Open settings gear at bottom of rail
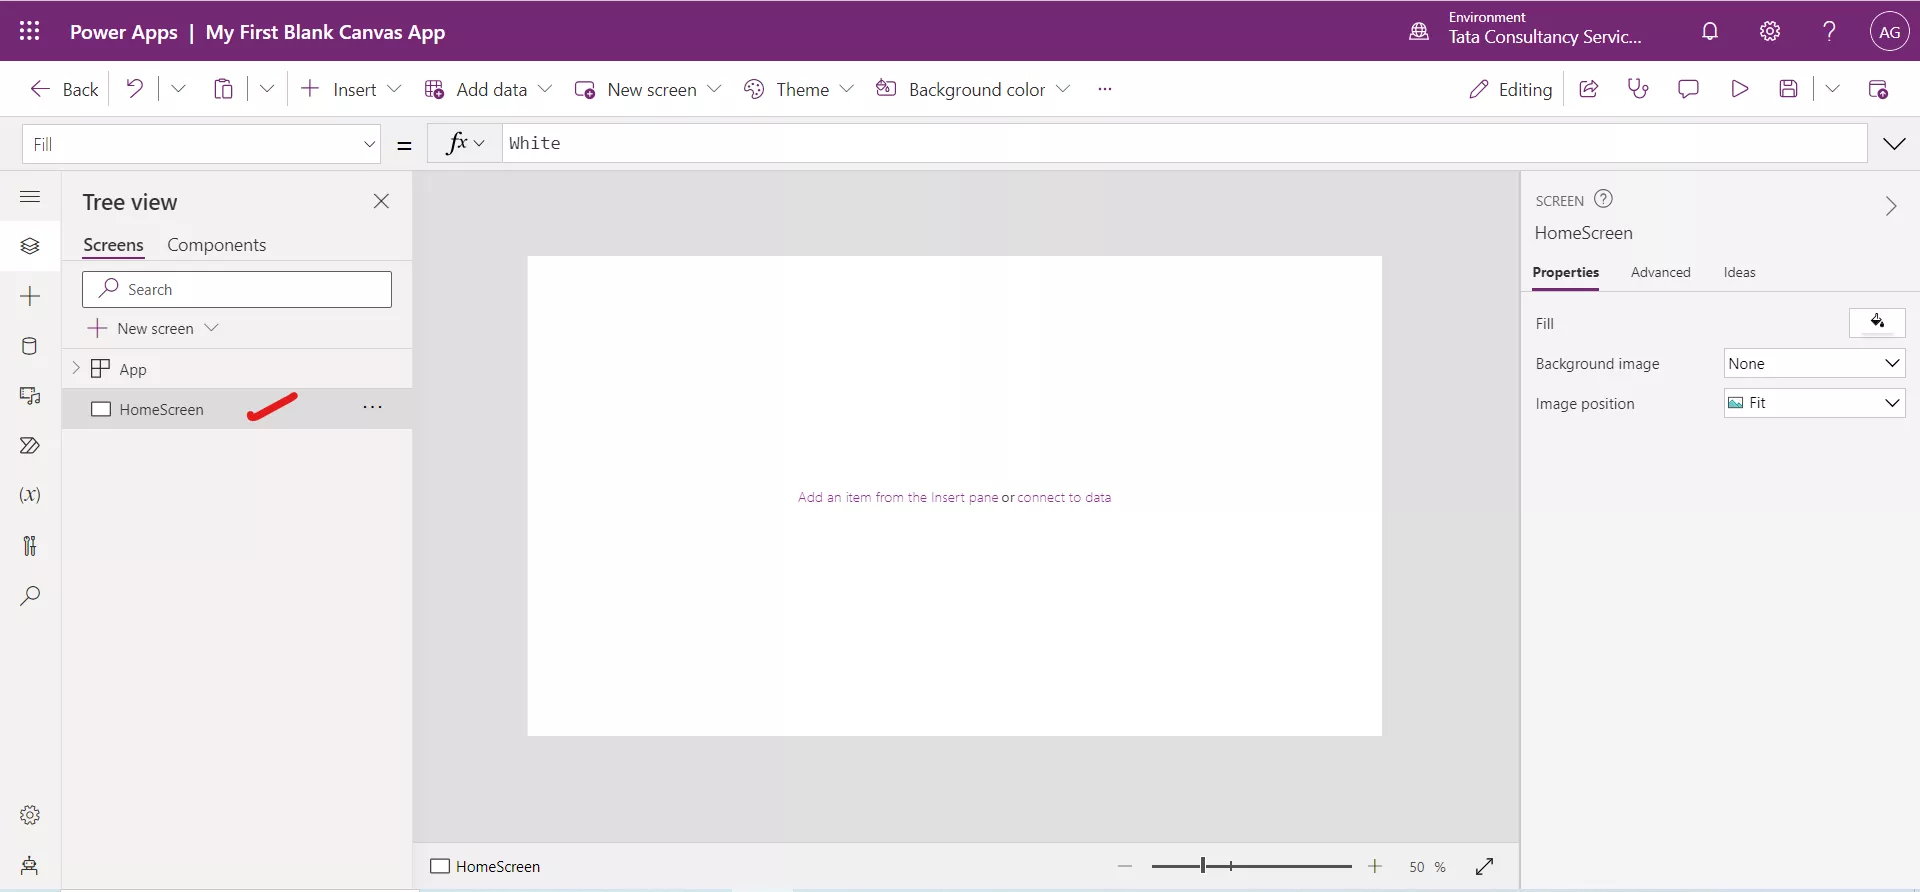Image resolution: width=1920 pixels, height=892 pixels. [x=30, y=815]
